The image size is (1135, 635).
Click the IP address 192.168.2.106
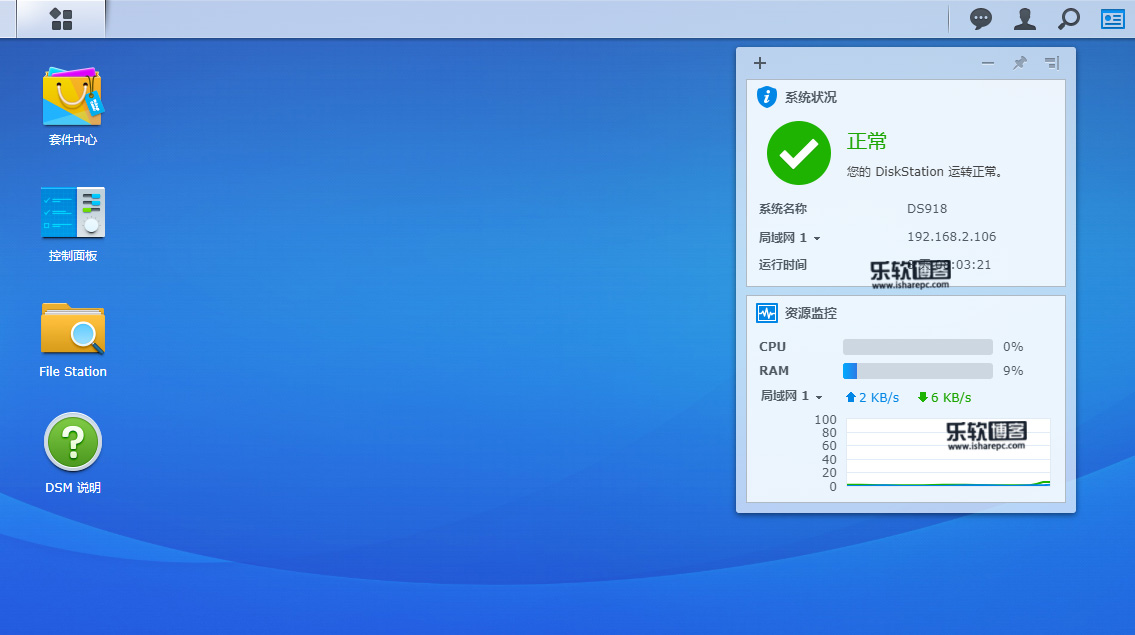[x=951, y=237]
